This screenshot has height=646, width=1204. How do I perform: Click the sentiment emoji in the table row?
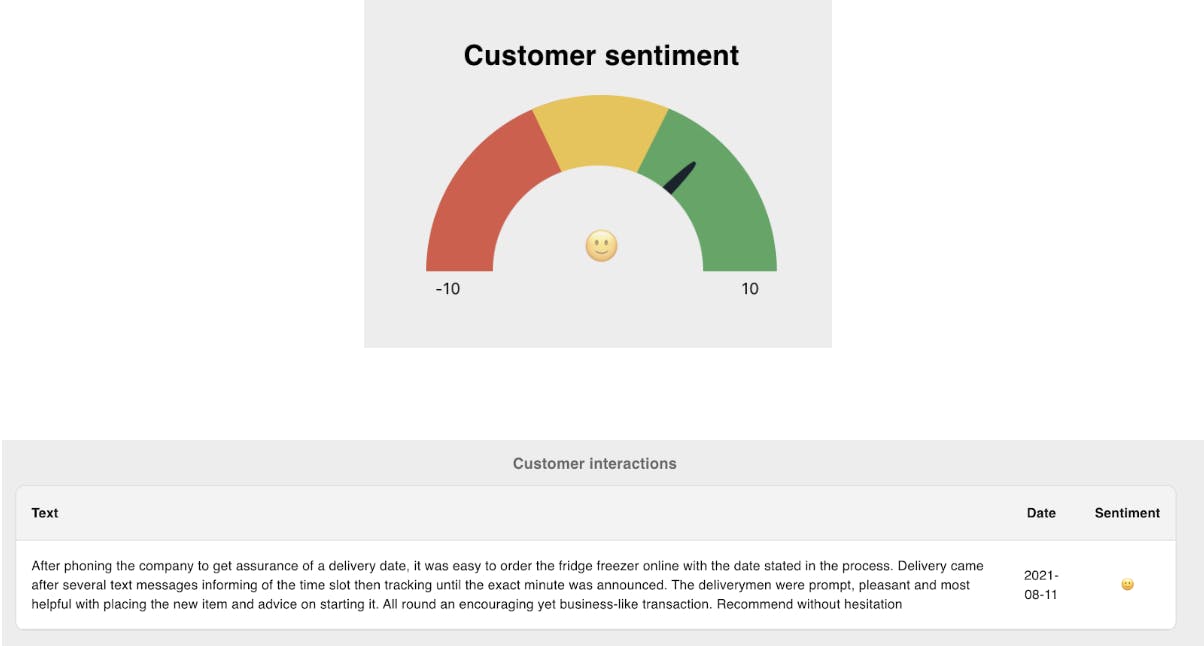(x=1127, y=585)
